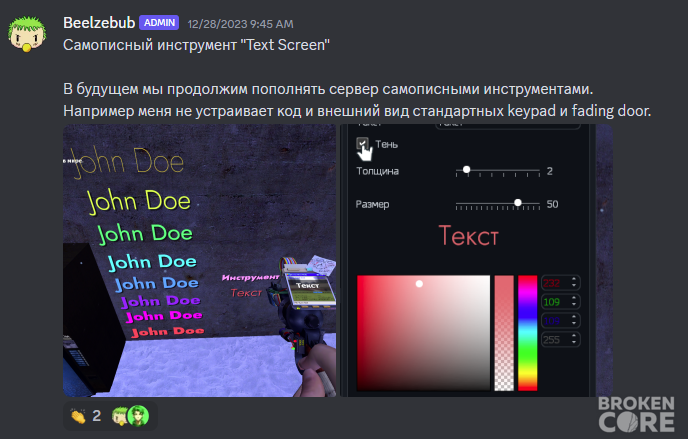The image size is (688, 439).
Task: Click the 12/28/2023 9:45 AM timestamp
Action: click(240, 24)
